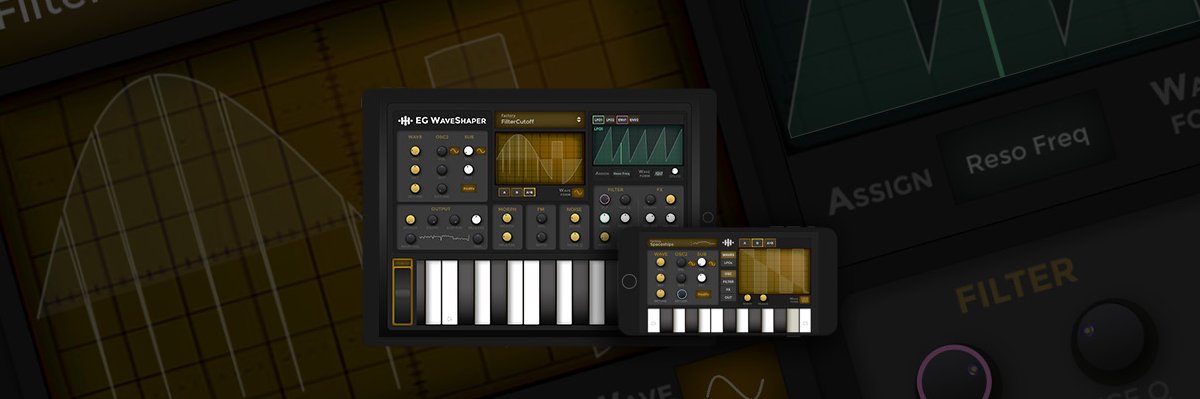Click the A>B copy button on tablet
The height and width of the screenshot is (399, 1200).
pyautogui.click(x=529, y=192)
